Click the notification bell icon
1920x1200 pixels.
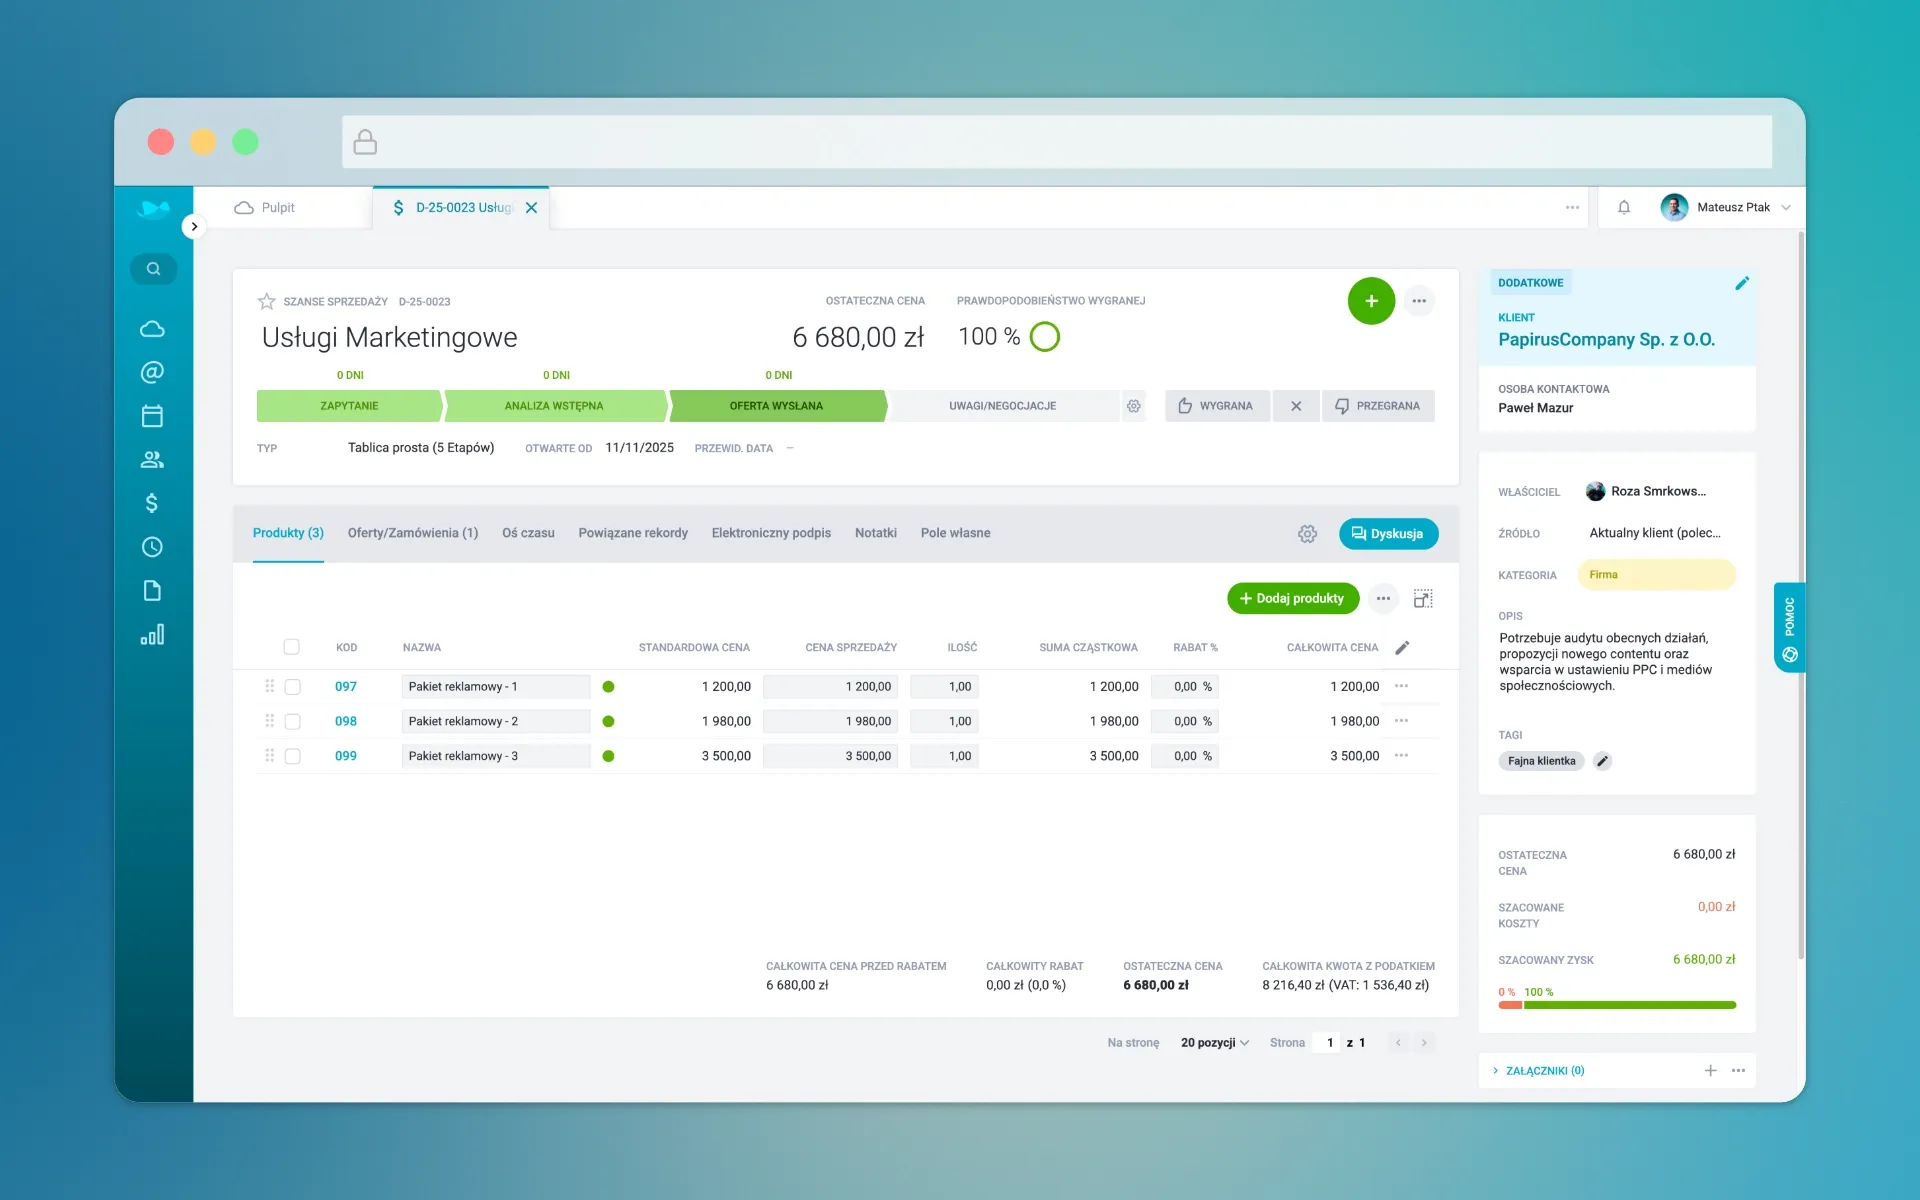(x=1624, y=207)
